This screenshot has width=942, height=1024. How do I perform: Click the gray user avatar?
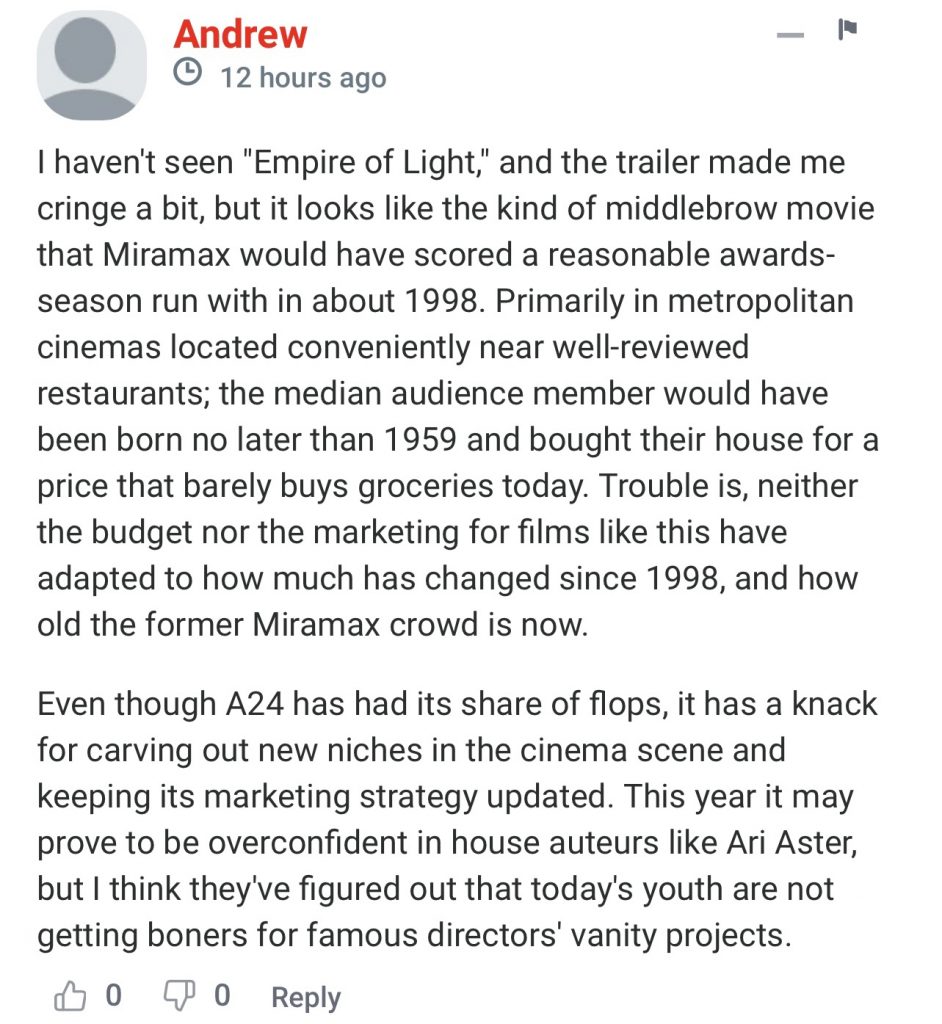click(90, 66)
